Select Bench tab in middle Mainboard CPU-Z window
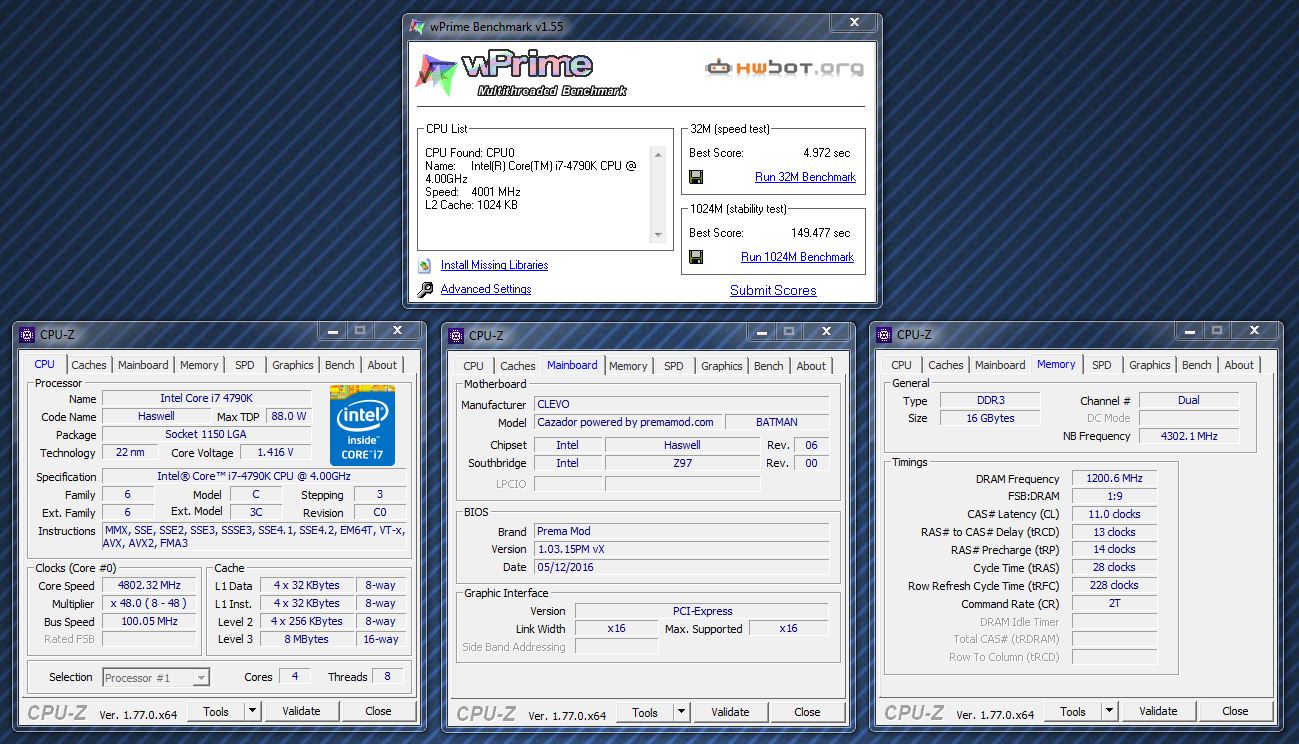This screenshot has height=744, width=1299. click(x=769, y=366)
